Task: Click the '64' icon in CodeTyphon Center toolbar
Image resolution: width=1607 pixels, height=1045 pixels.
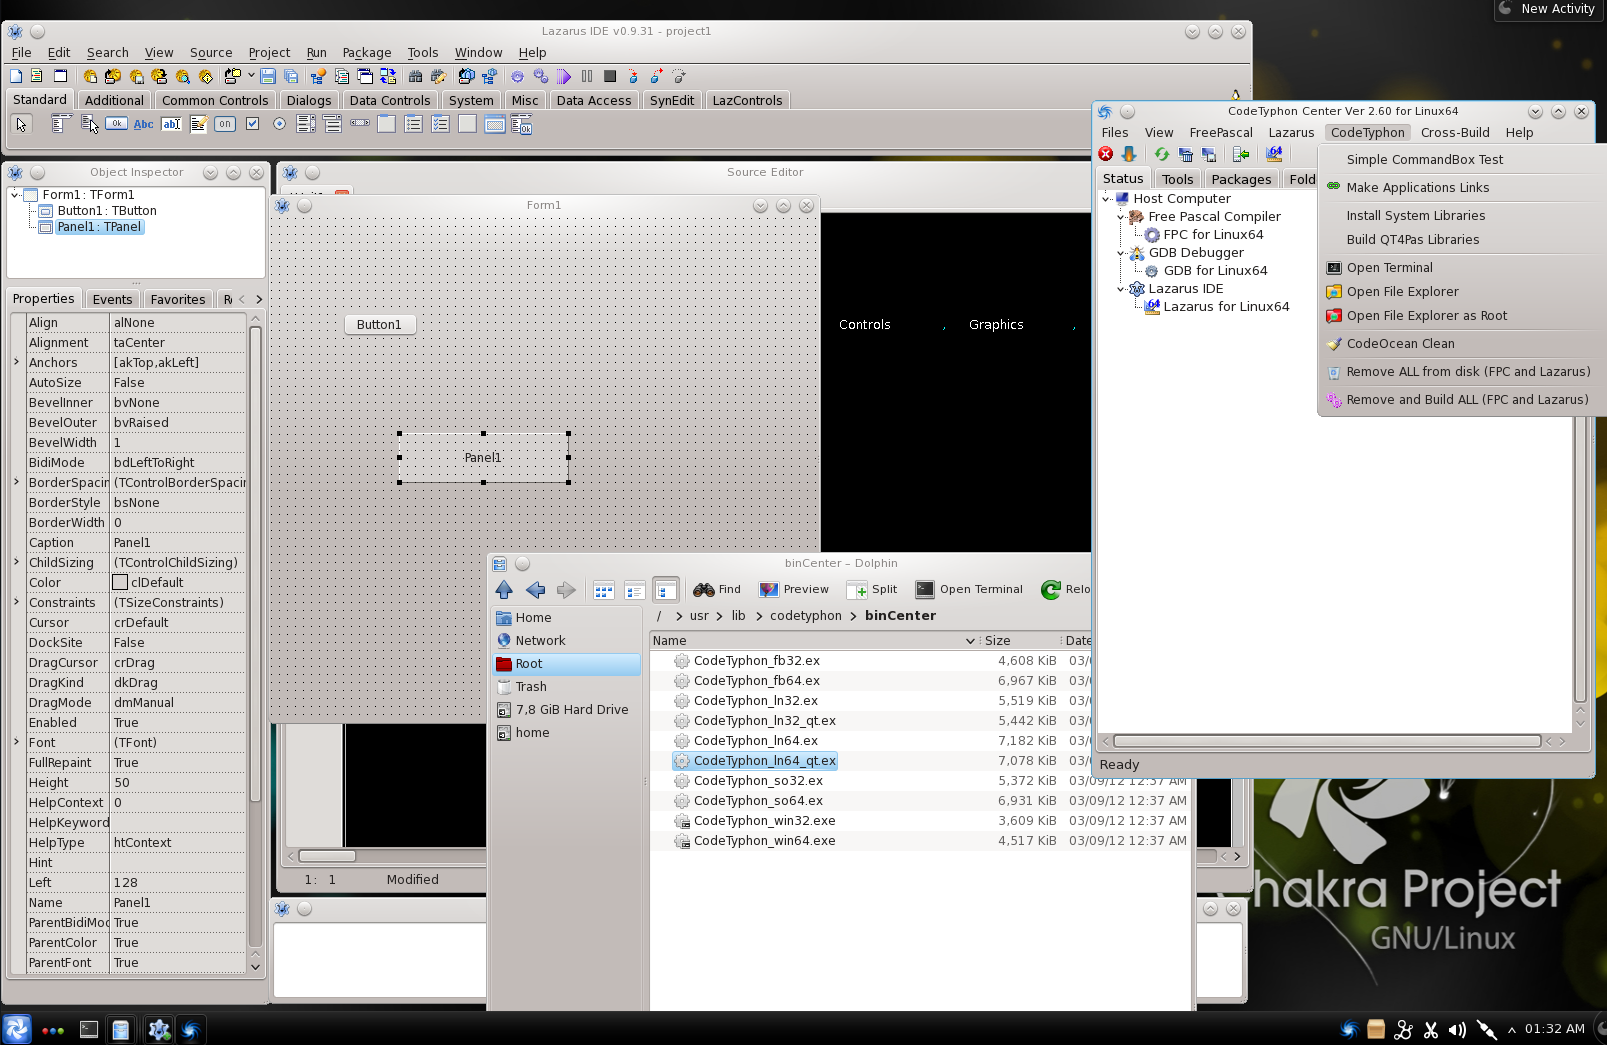Action: (x=1273, y=154)
